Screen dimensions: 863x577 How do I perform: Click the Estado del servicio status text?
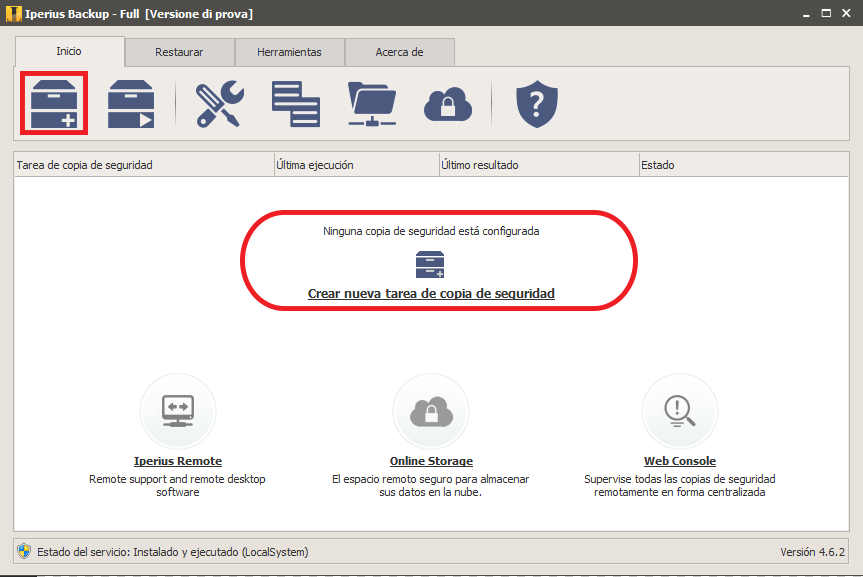pyautogui.click(x=173, y=552)
